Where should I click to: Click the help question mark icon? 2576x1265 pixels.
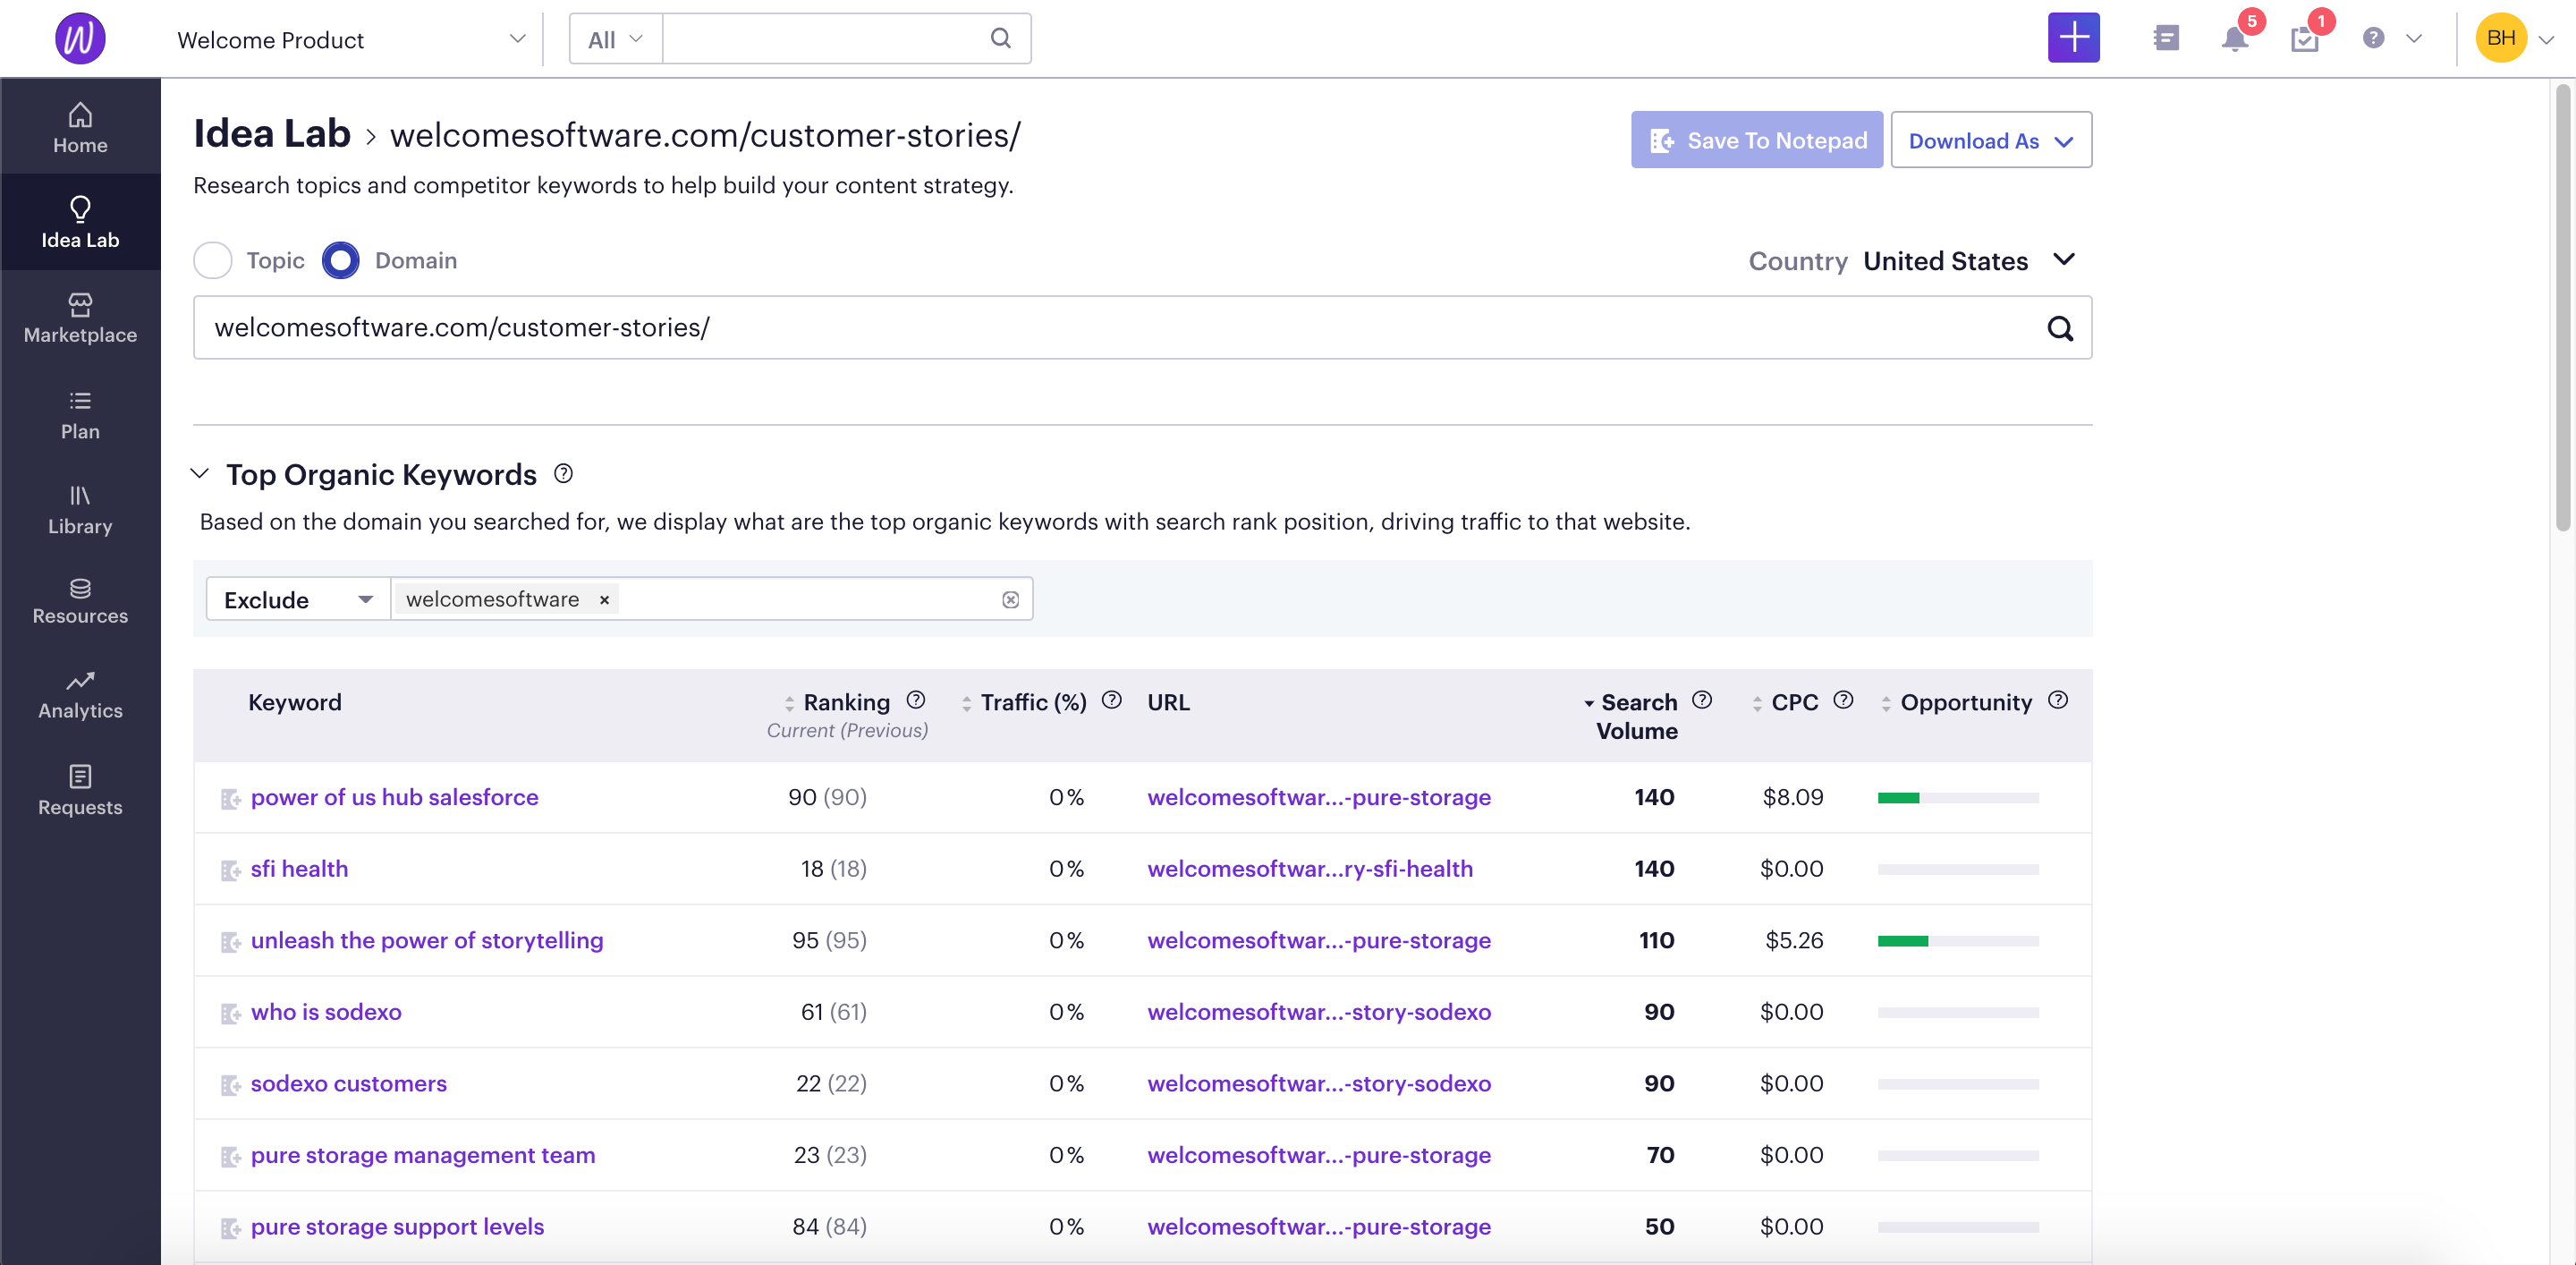click(2373, 38)
